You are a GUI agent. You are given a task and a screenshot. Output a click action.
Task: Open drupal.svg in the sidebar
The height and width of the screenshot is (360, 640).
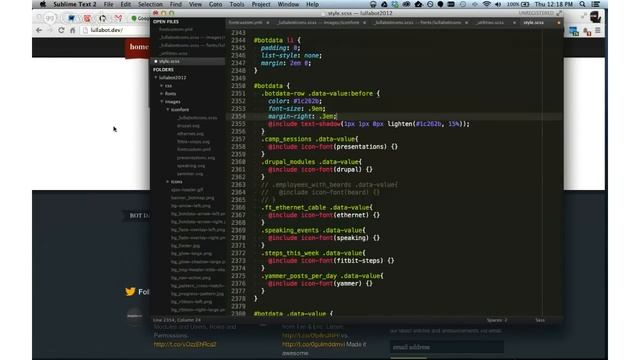pyautogui.click(x=188, y=126)
